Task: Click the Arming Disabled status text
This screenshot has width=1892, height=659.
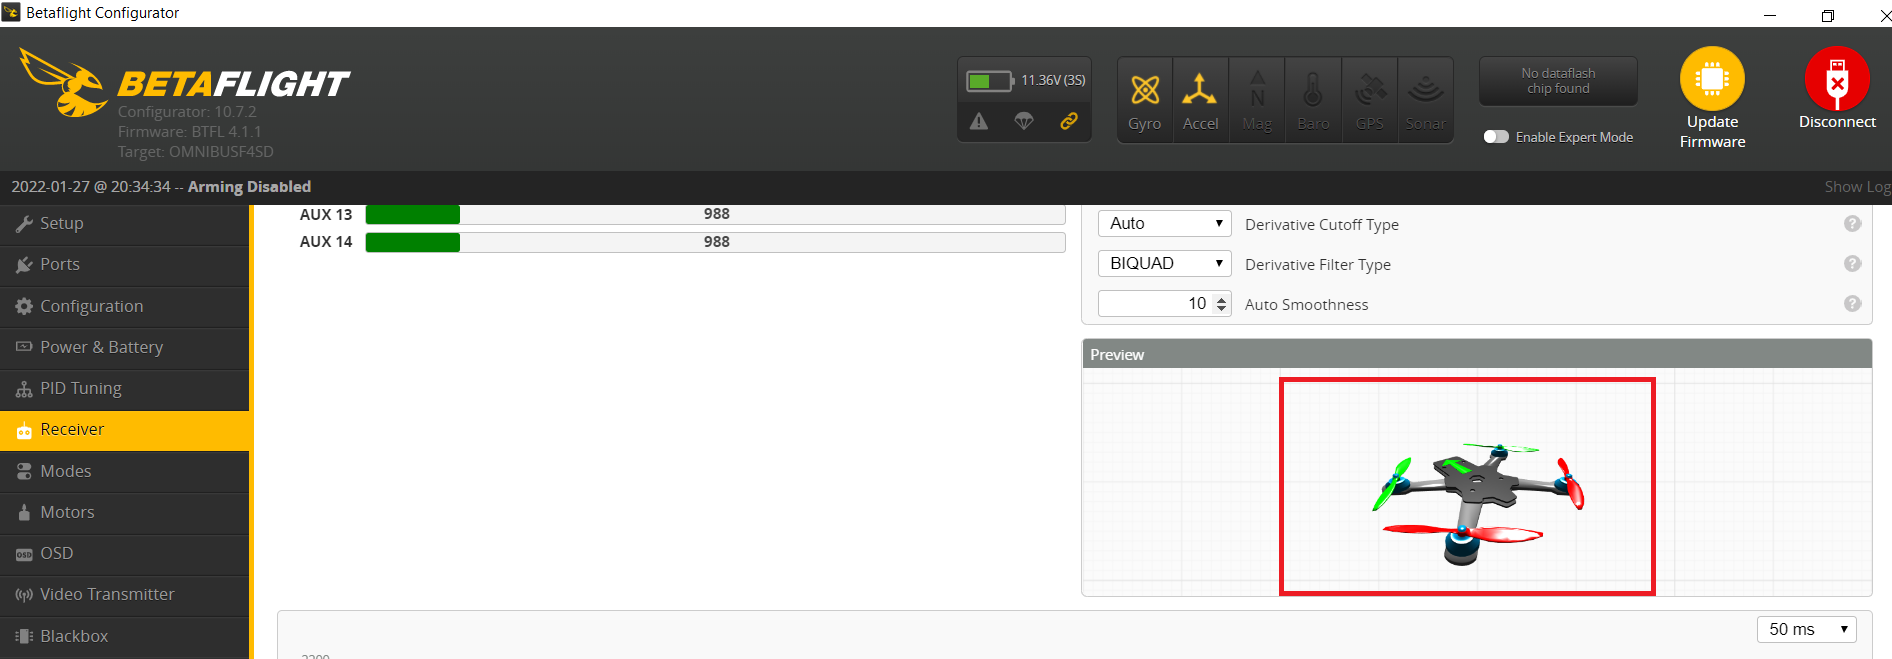Action: (x=249, y=187)
